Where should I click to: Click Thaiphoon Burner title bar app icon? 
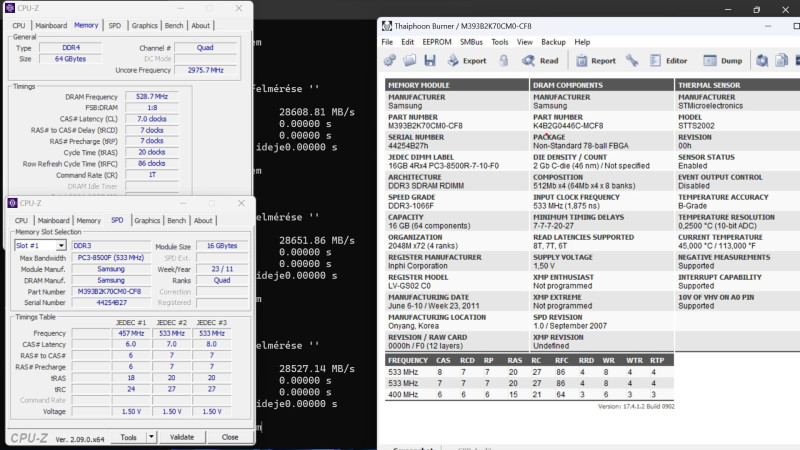pyautogui.click(x=387, y=26)
